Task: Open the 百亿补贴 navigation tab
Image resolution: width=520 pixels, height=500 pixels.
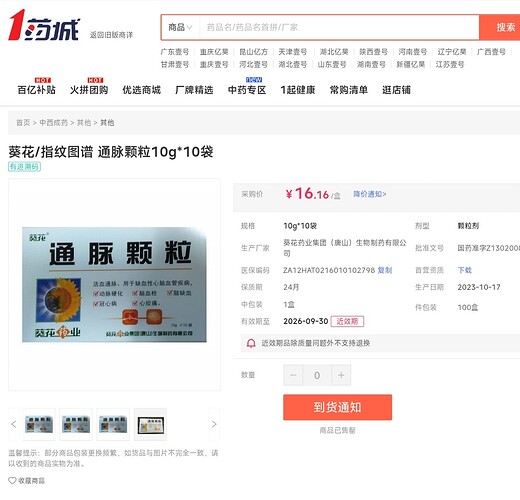Action: 37,90
